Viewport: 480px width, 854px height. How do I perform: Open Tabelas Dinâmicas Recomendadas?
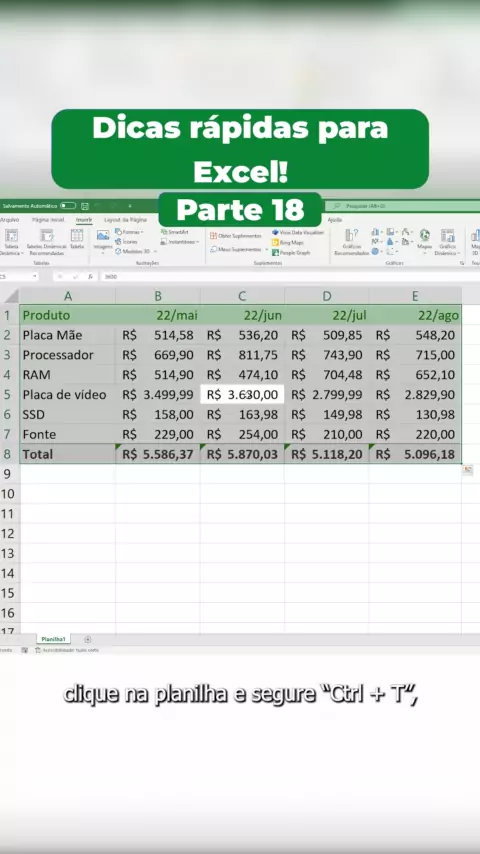46,242
